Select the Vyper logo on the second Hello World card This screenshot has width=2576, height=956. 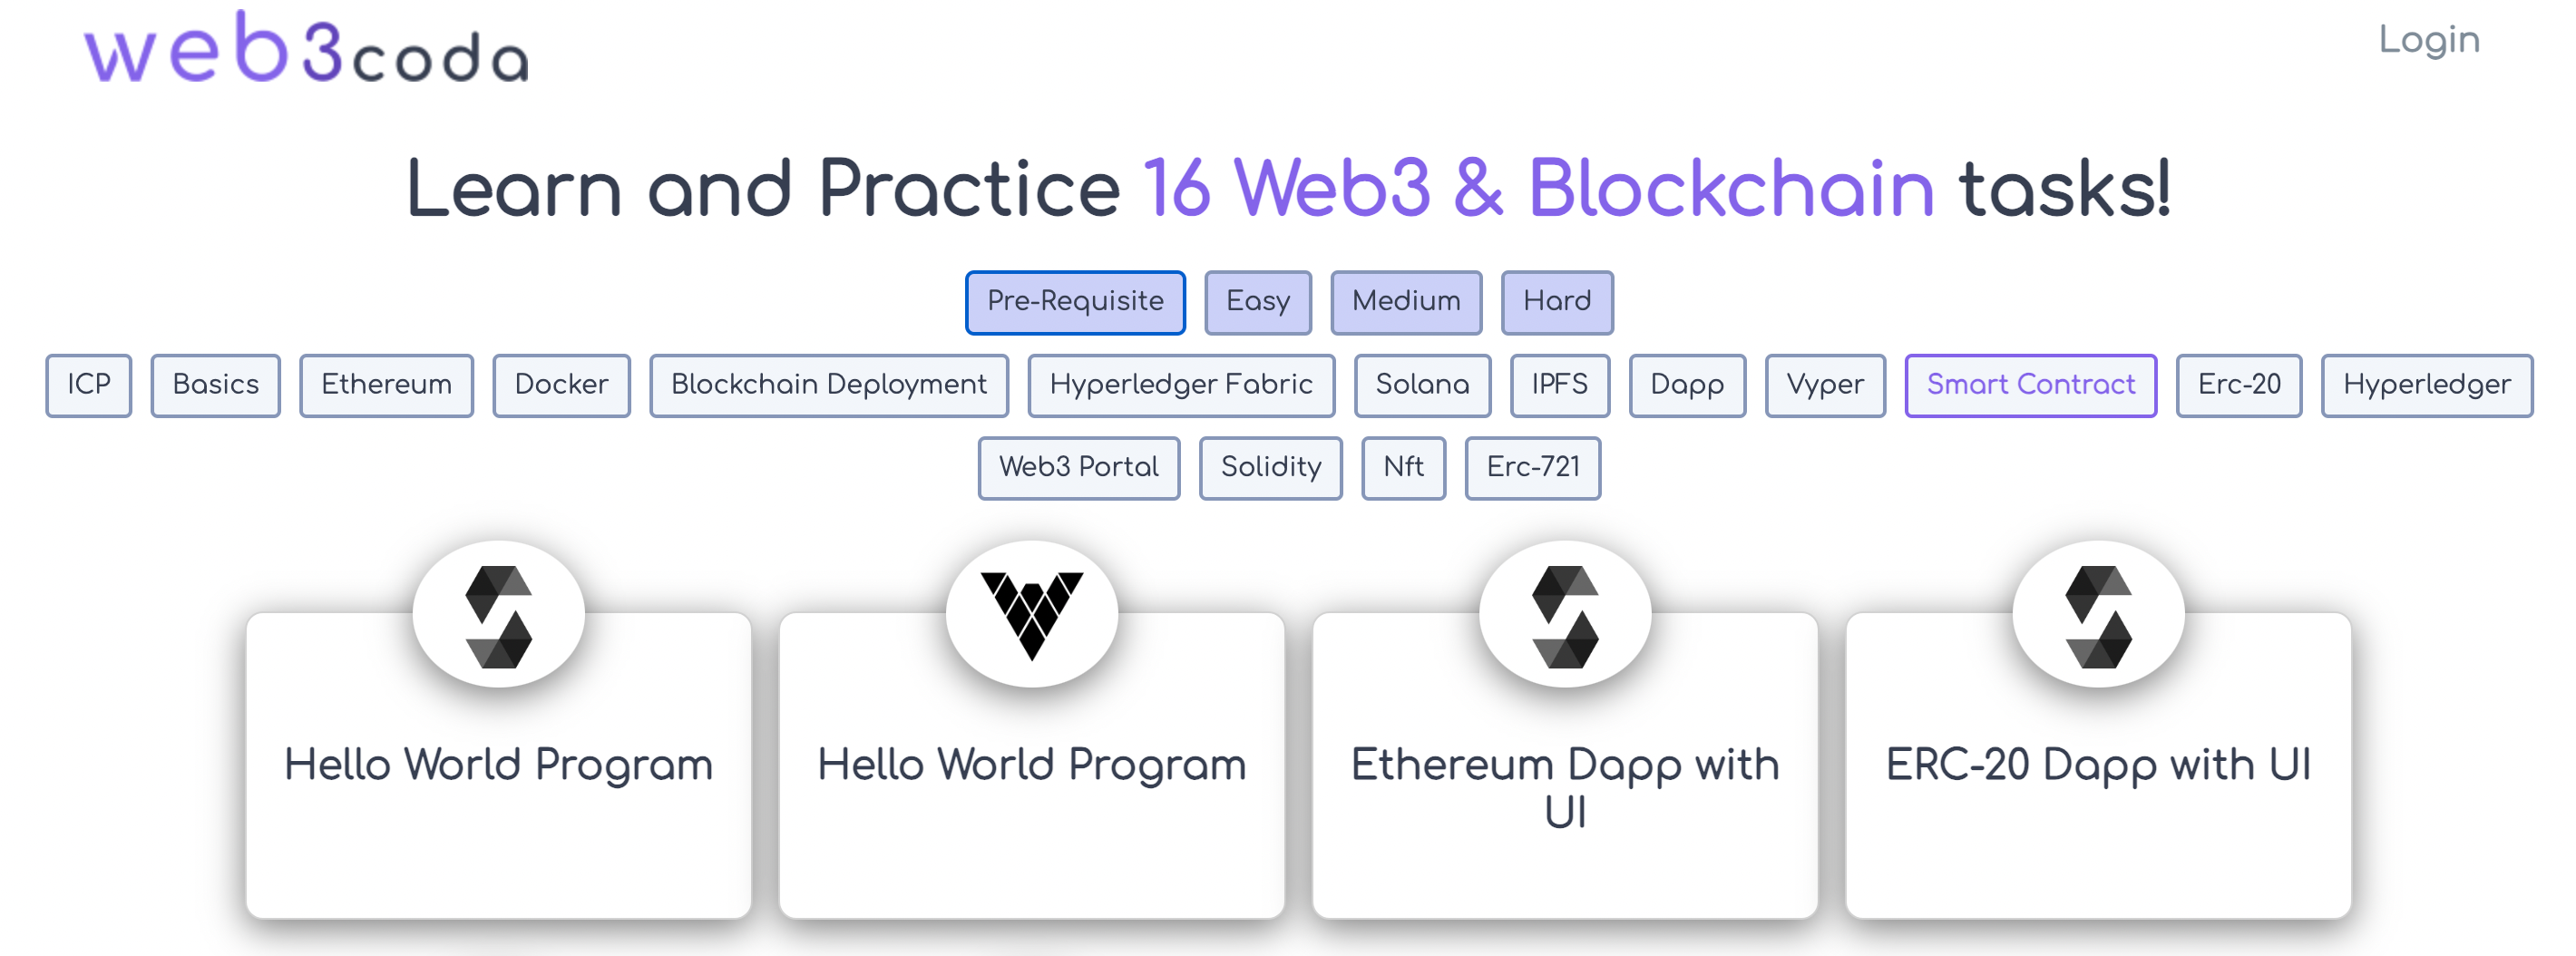point(1033,614)
